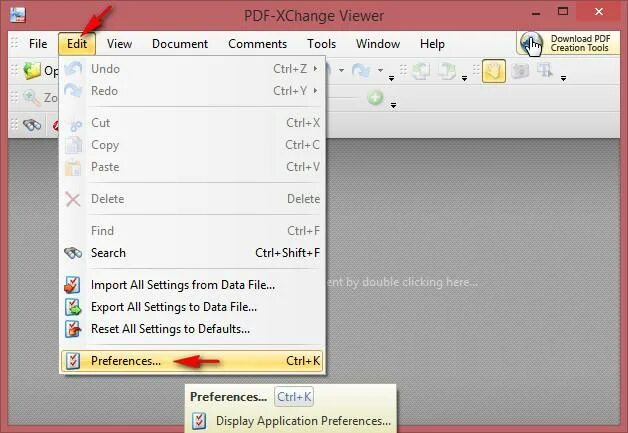Select the Snapshot camera tool
This screenshot has height=433, width=628.
(x=520, y=71)
